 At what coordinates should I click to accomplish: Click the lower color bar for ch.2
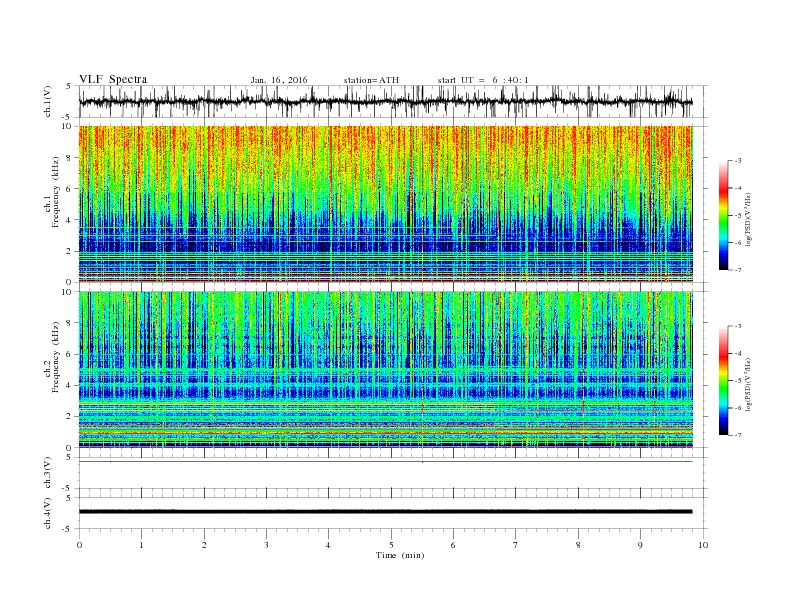point(723,381)
